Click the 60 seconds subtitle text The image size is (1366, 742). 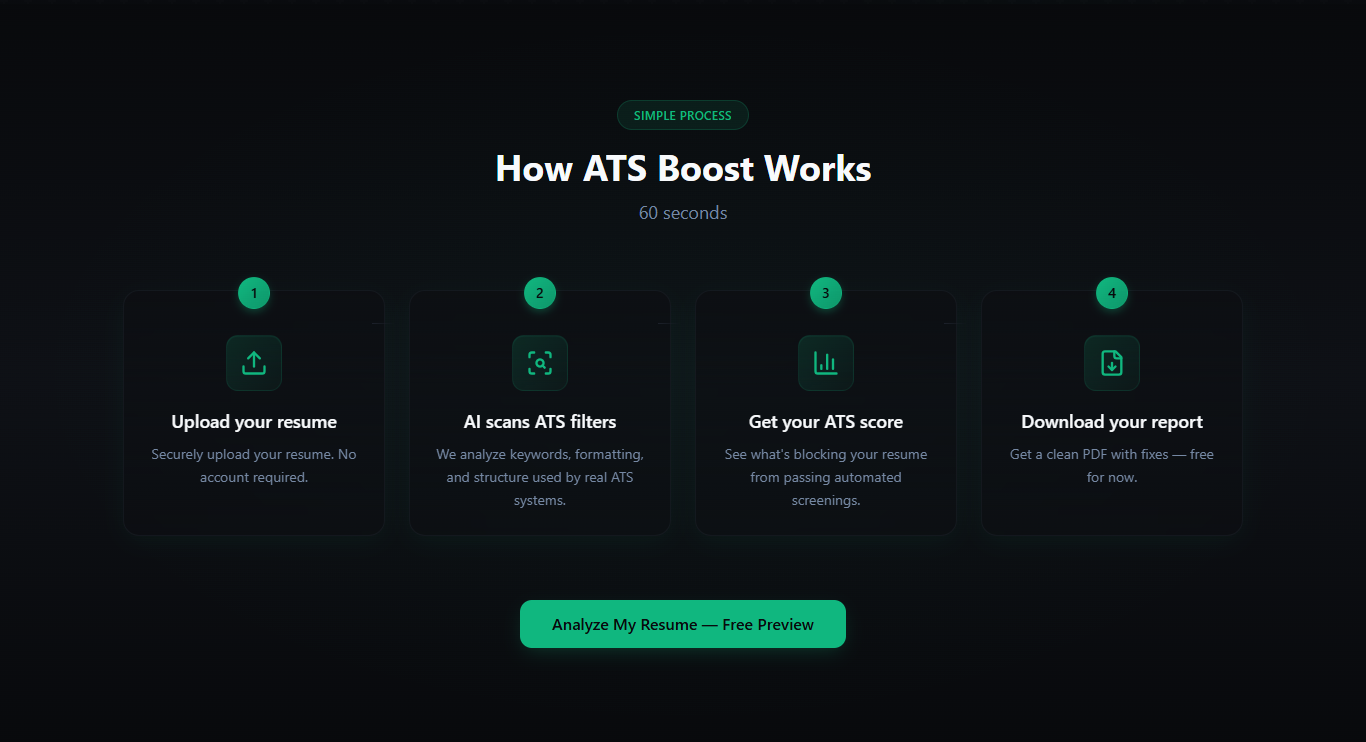(x=683, y=212)
